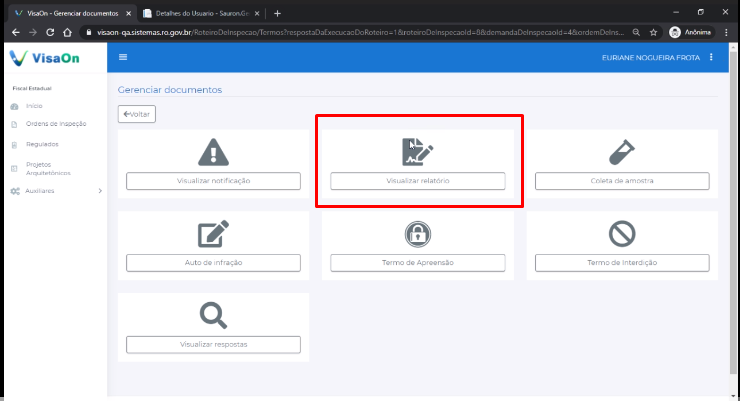Click the browser address bar URL

tap(360, 32)
